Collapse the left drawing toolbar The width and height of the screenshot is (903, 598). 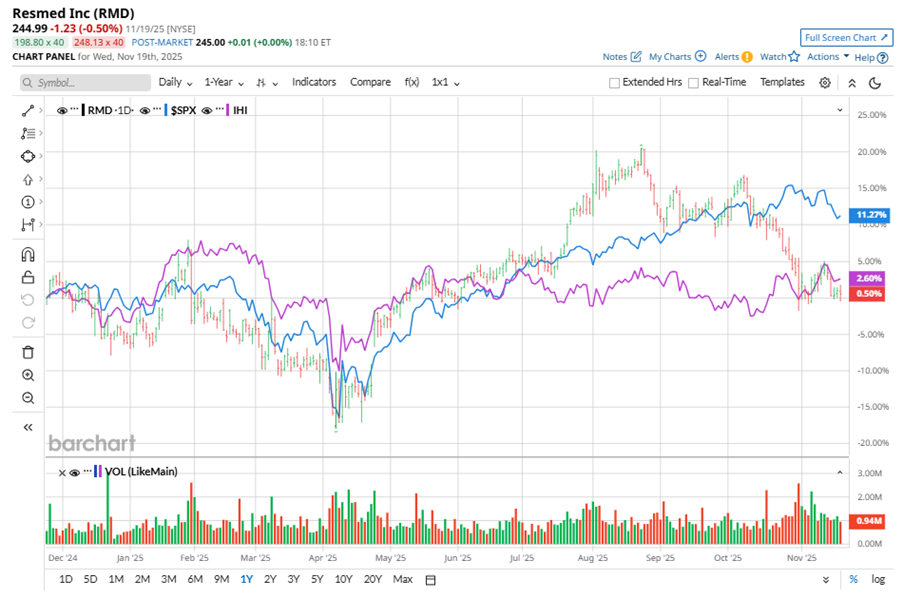pos(28,427)
